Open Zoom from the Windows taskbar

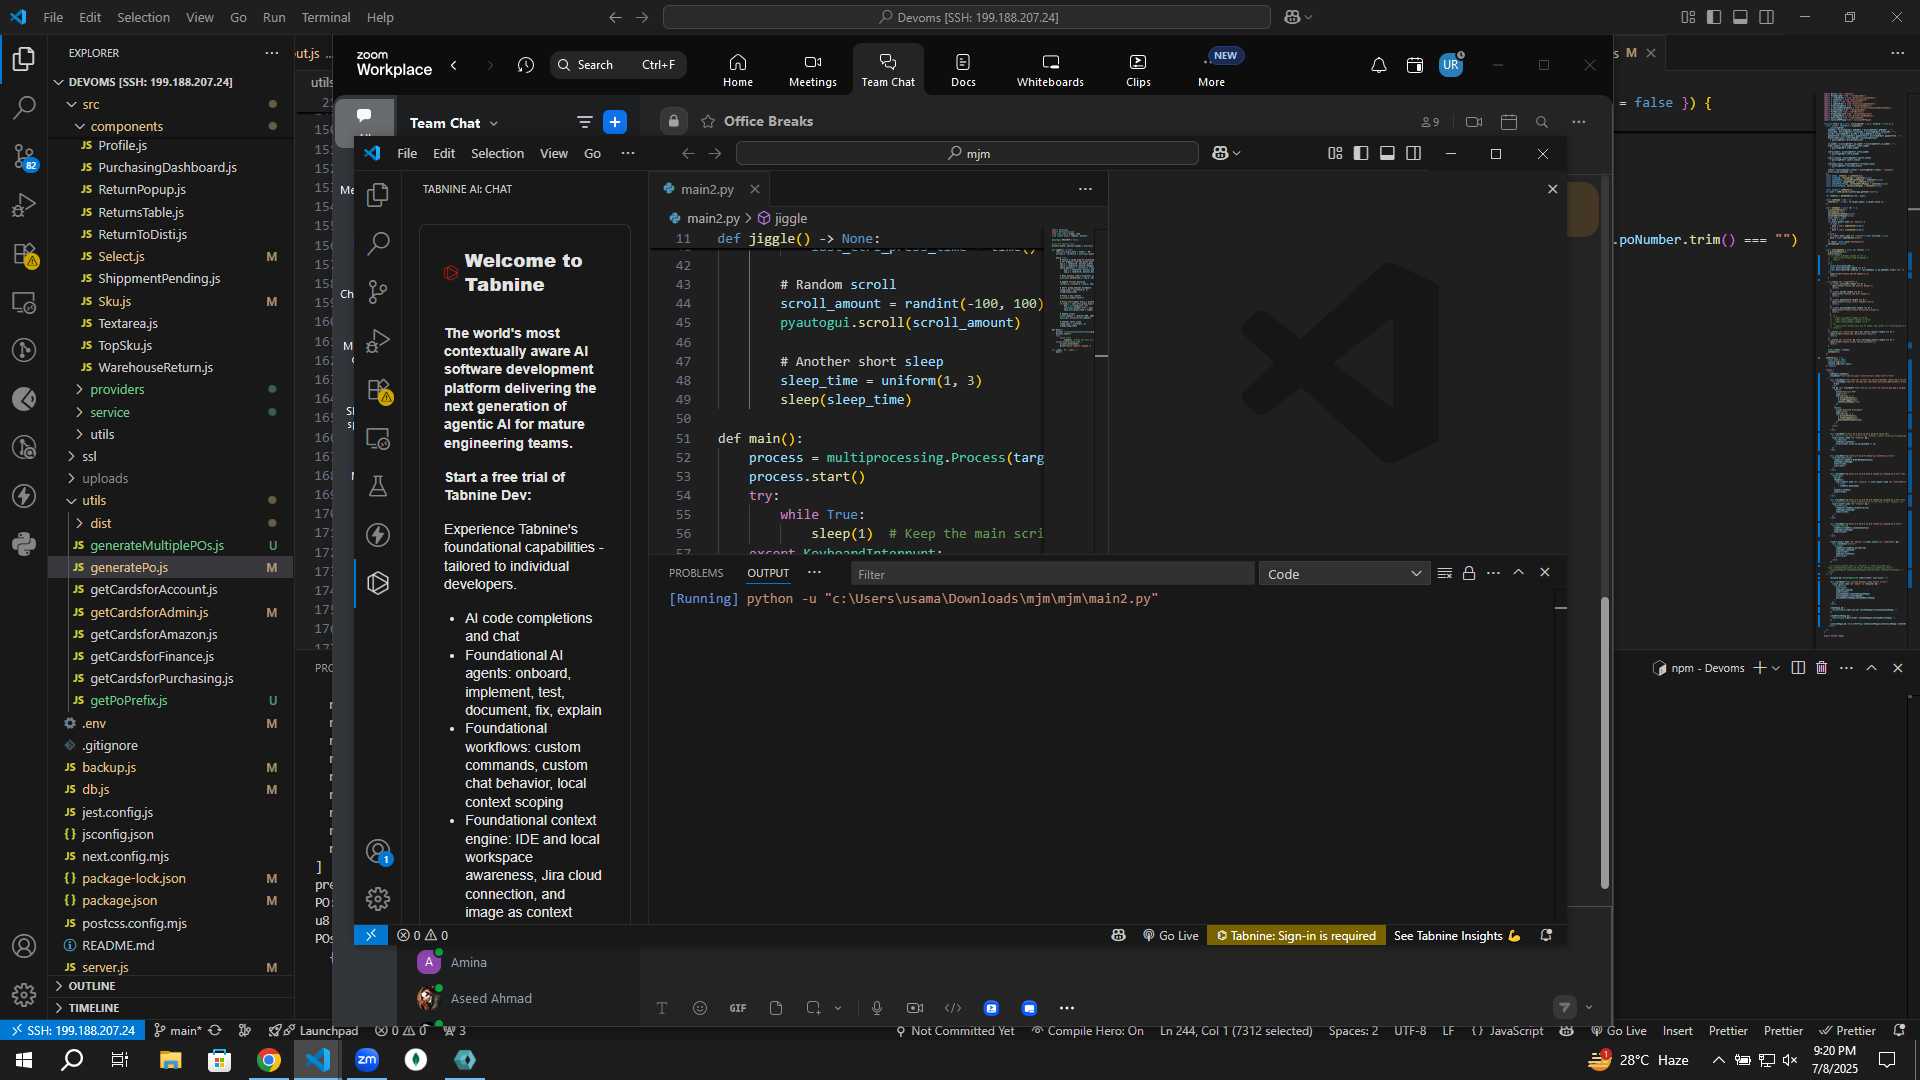point(367,1060)
